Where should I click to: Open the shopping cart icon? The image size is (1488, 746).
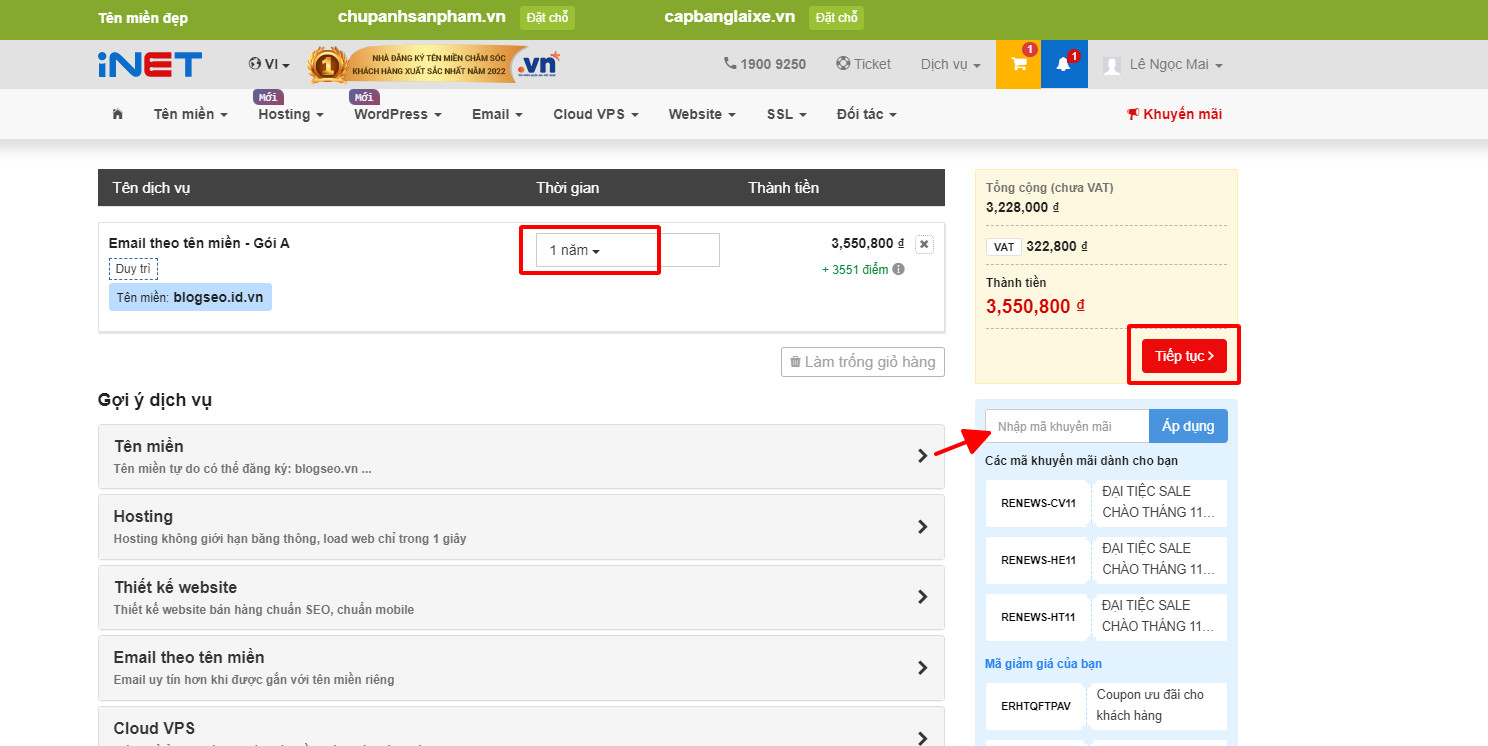[1017, 64]
